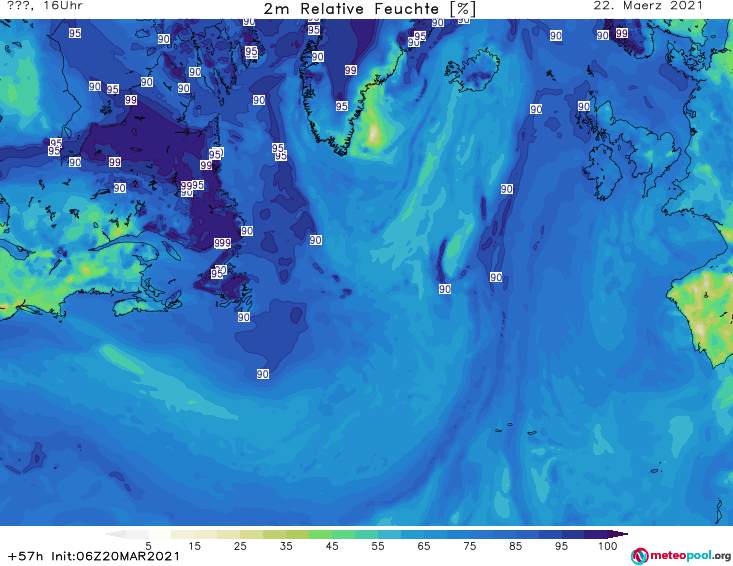The image size is (733, 566).
Task: Click the '+57h Init:06Z20MAR2021' forecast run text
Action: 94,556
